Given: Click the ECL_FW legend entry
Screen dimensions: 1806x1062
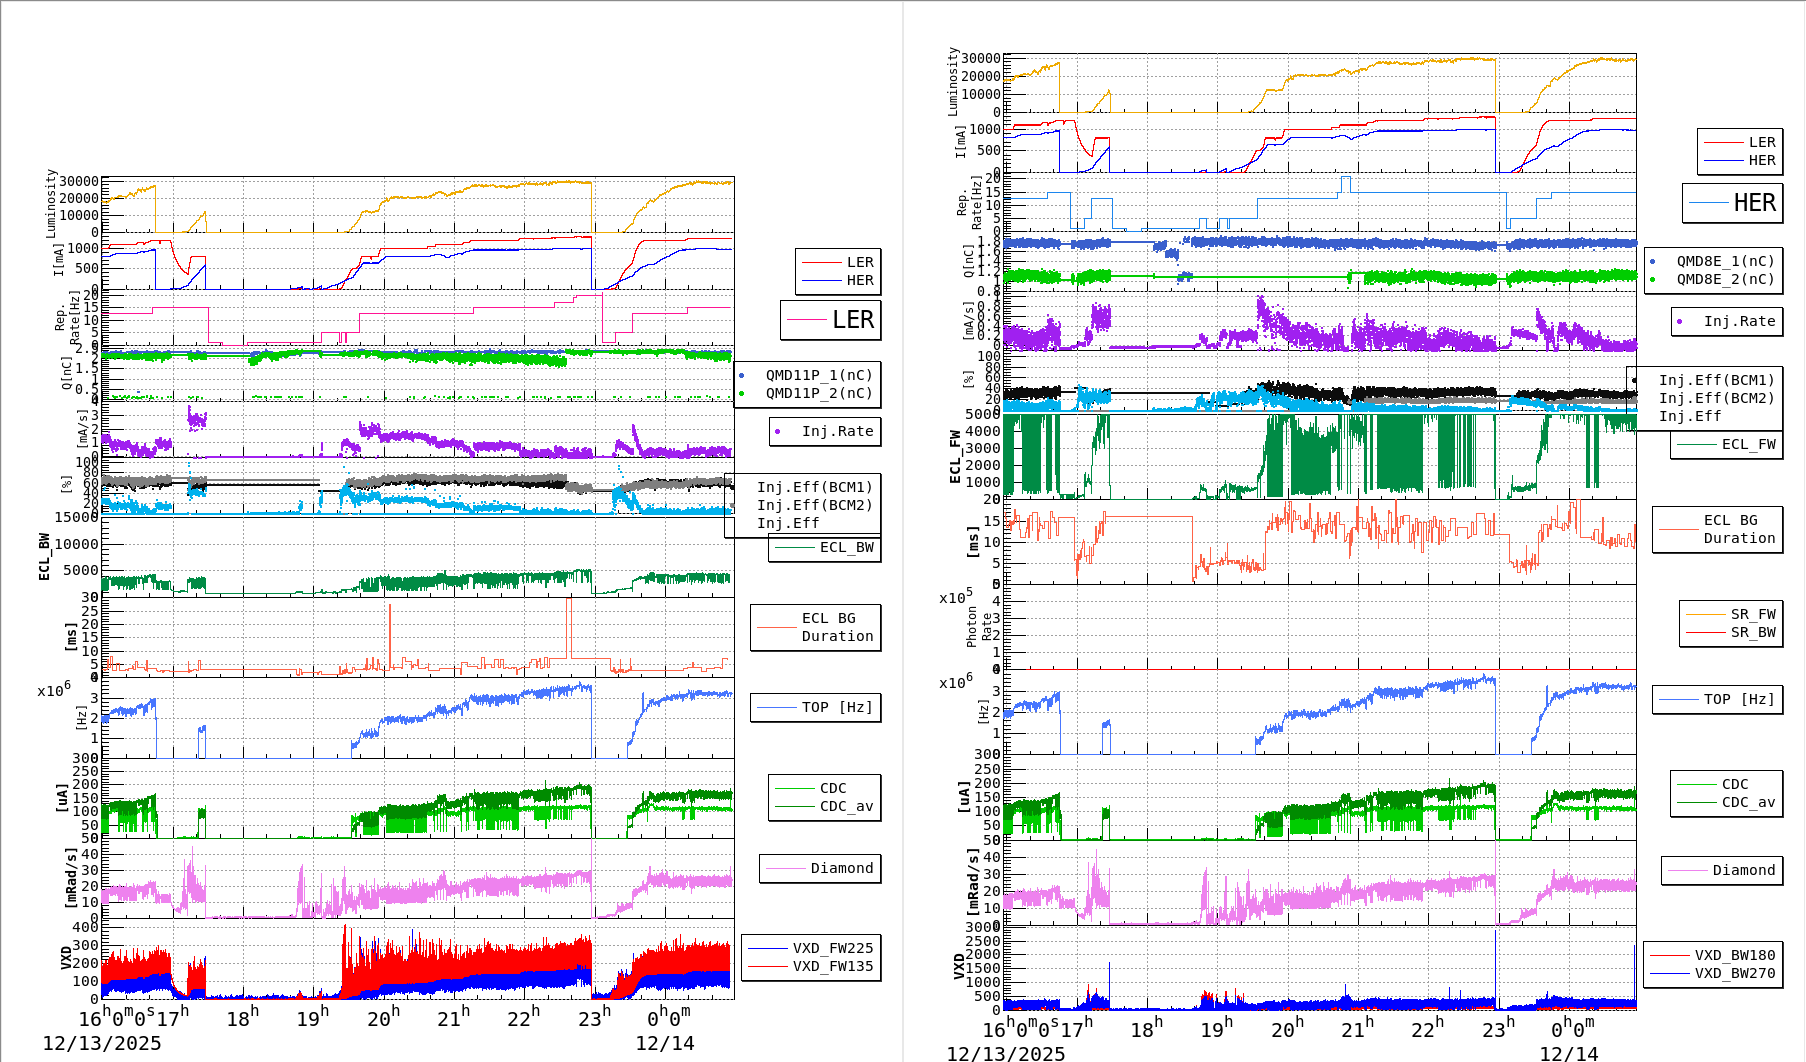Looking at the screenshot, I should tap(1726, 445).
